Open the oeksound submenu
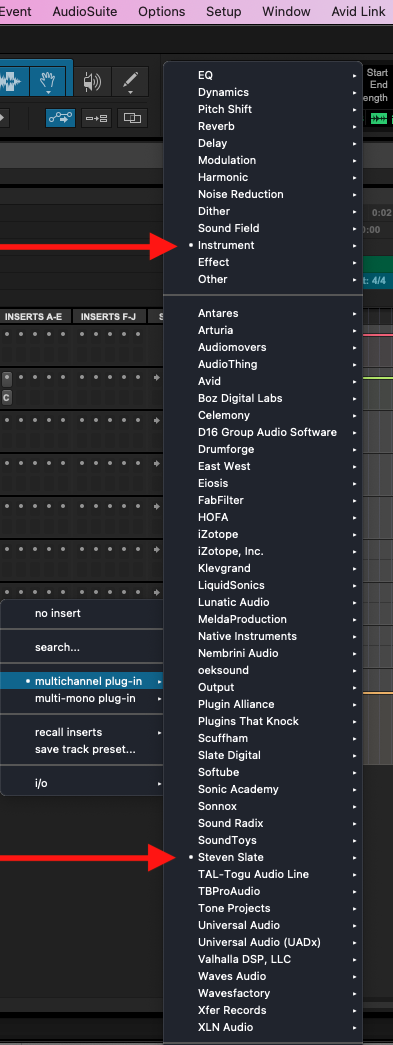 point(263,670)
